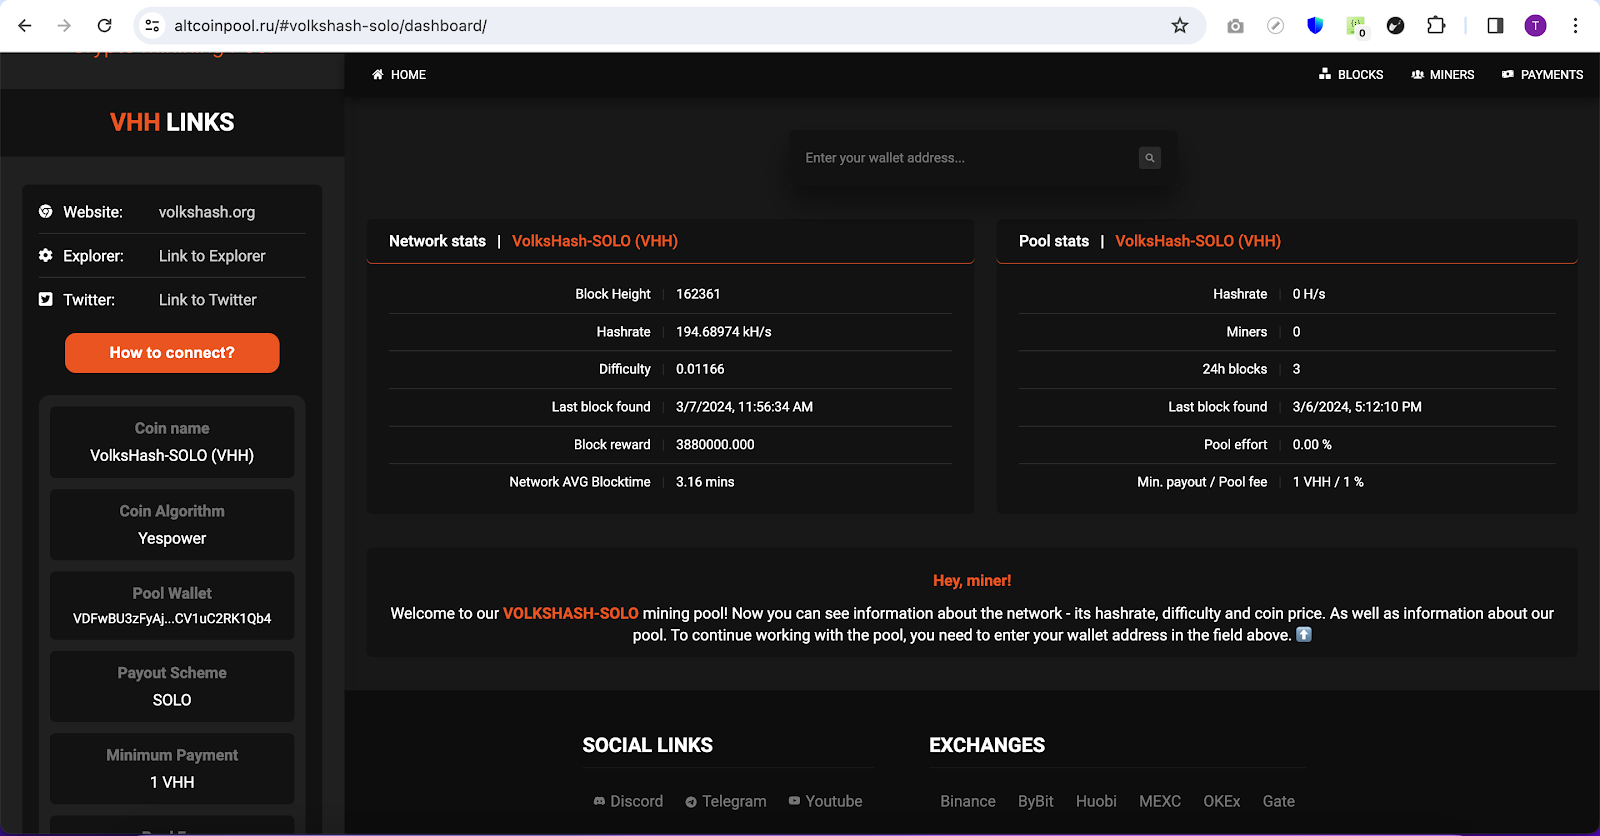Click the Block Height value 162361
Viewport: 1600px width, 836px height.
click(x=698, y=294)
